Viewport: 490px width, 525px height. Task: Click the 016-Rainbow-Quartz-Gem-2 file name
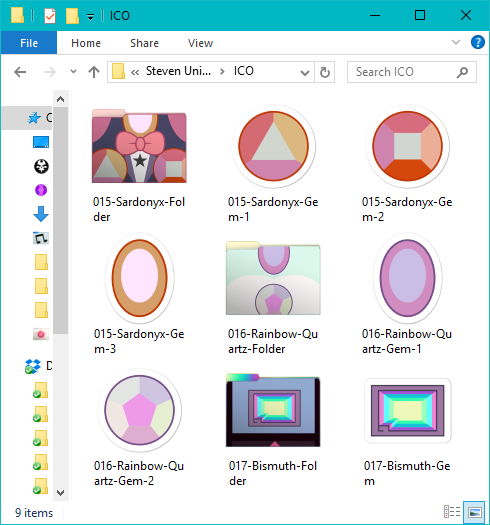coord(139,473)
